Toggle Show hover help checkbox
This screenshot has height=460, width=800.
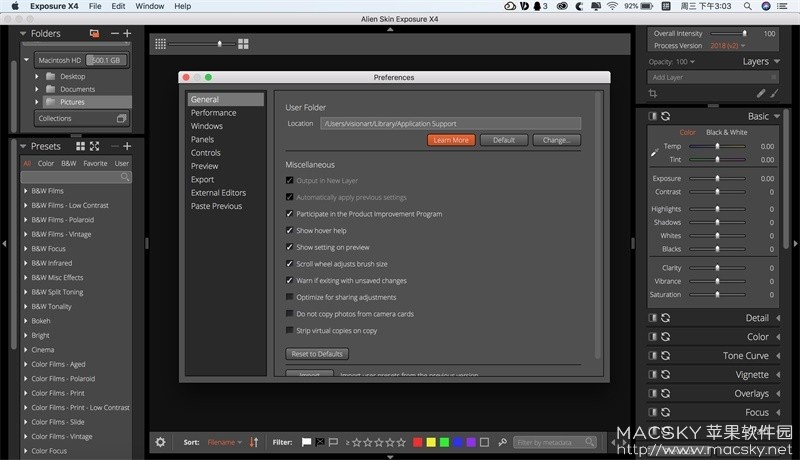coord(289,231)
